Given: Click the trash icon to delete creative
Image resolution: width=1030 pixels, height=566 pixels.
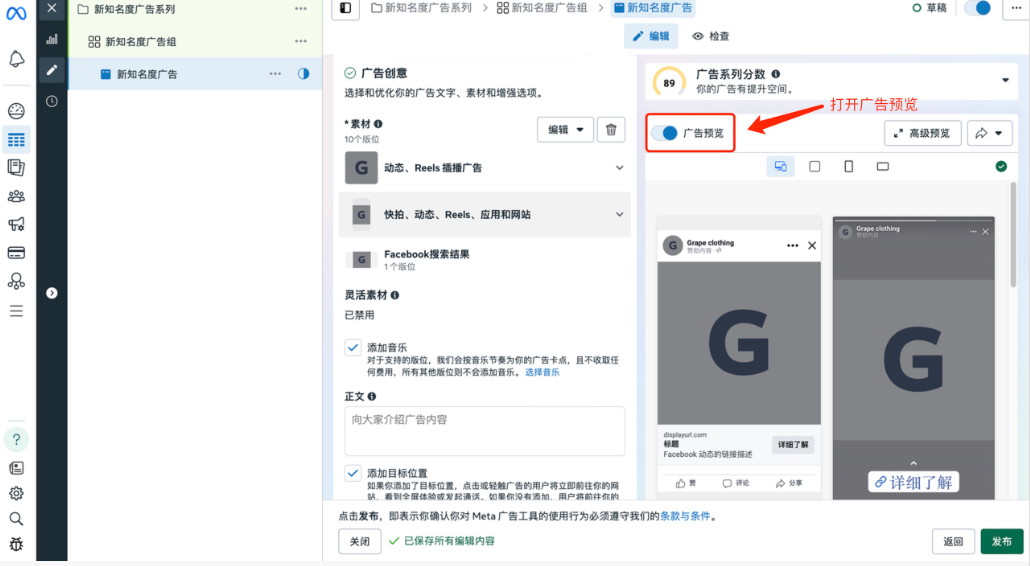Looking at the screenshot, I should 611,130.
